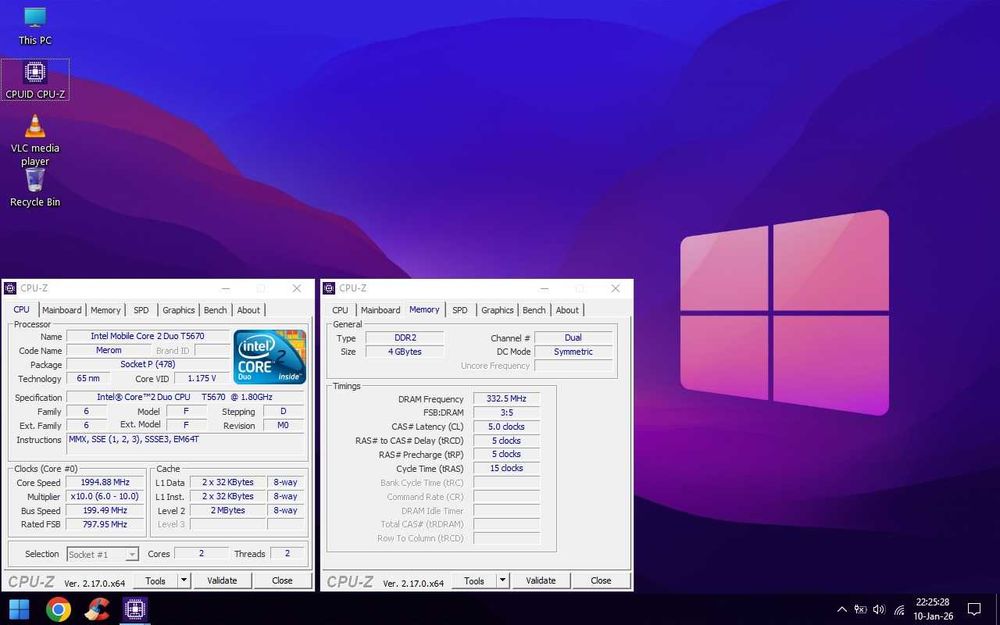The height and width of the screenshot is (625, 1000).
Task: Open the Socket #1 selection dropdown
Action: click(103, 554)
